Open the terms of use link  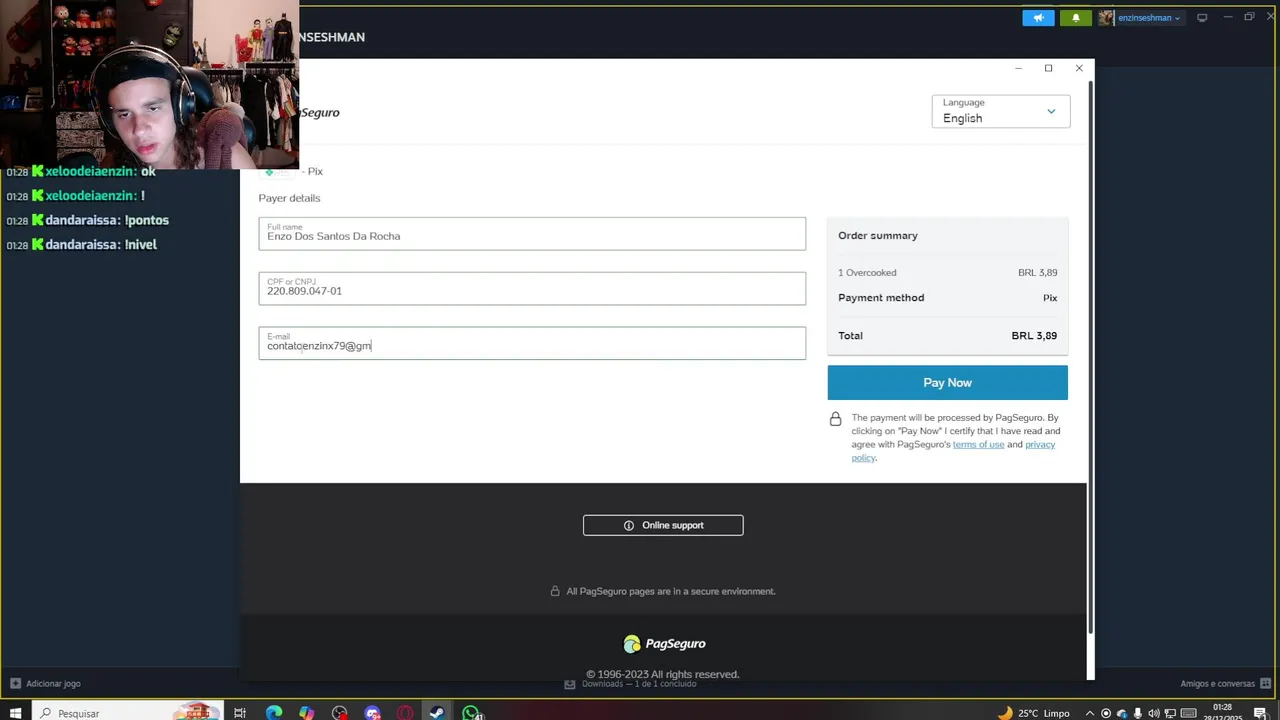[x=978, y=444]
